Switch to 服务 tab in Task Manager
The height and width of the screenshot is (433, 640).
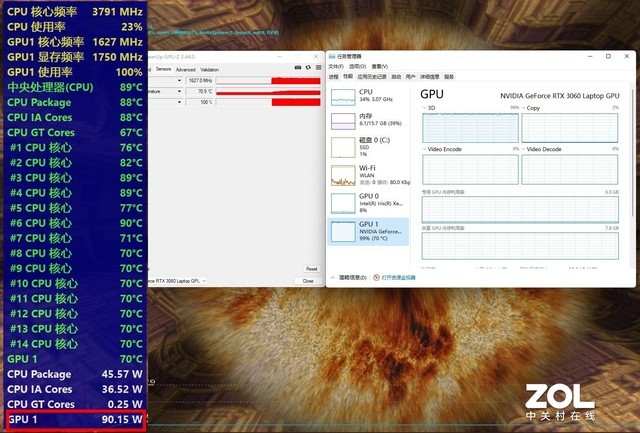coord(449,77)
